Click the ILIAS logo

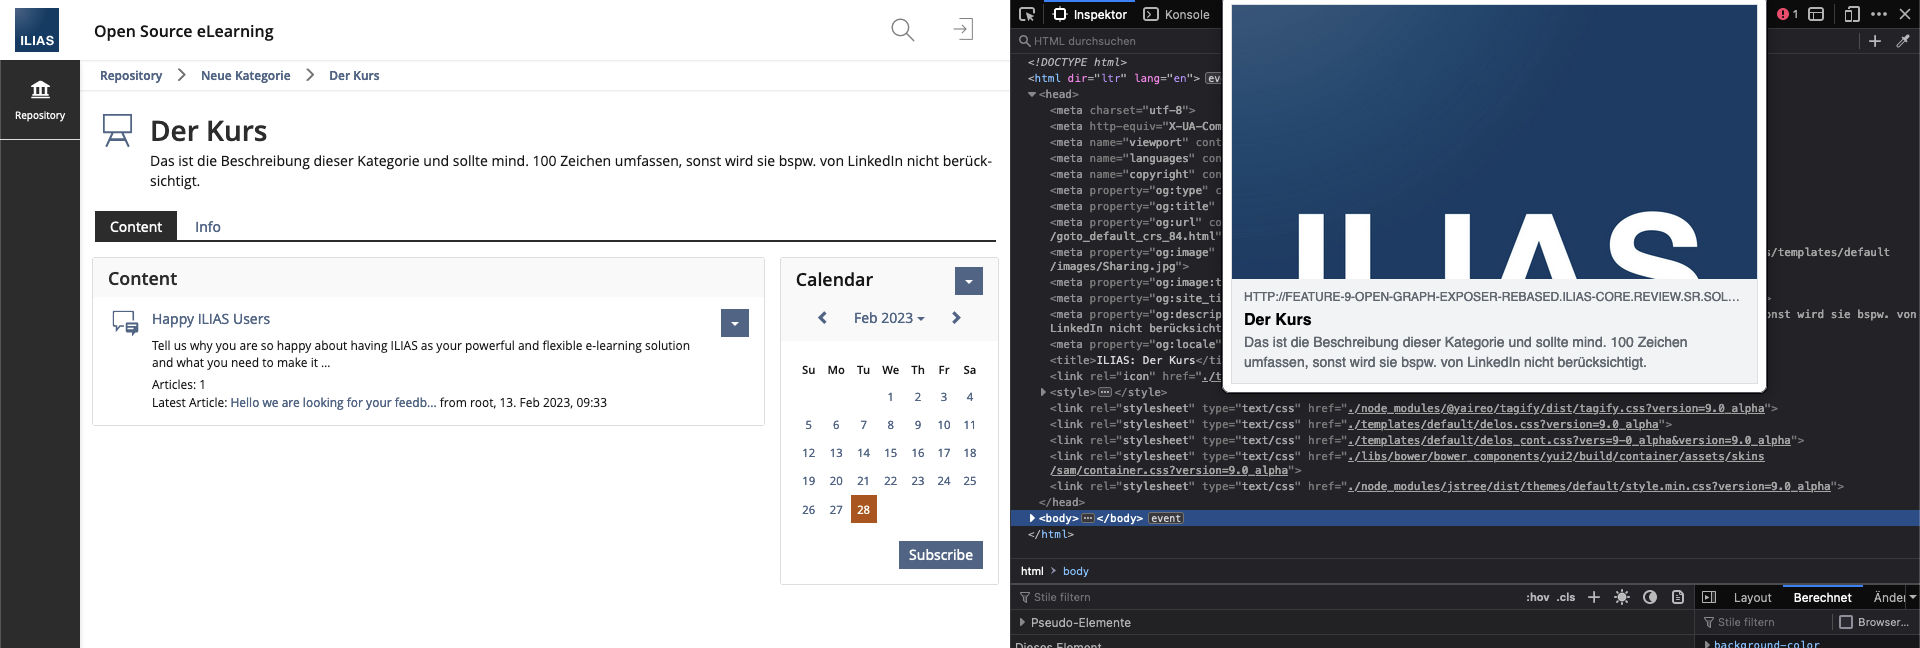[37, 30]
